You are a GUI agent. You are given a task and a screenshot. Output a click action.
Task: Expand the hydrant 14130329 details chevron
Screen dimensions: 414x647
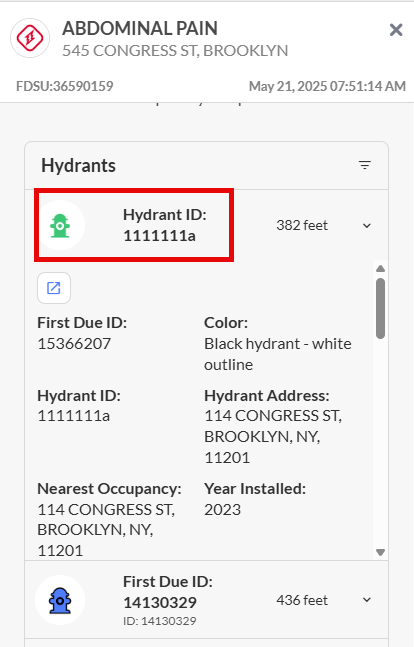point(367,600)
